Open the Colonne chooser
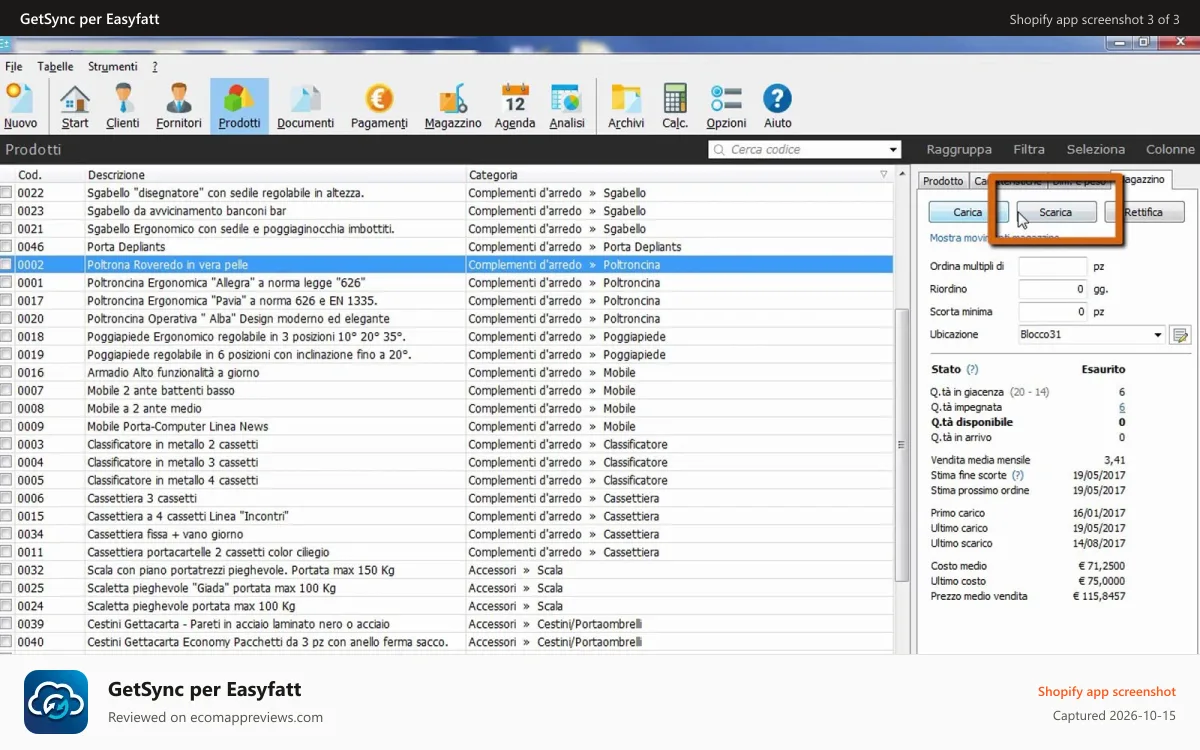The width and height of the screenshot is (1200, 750). coord(1170,149)
